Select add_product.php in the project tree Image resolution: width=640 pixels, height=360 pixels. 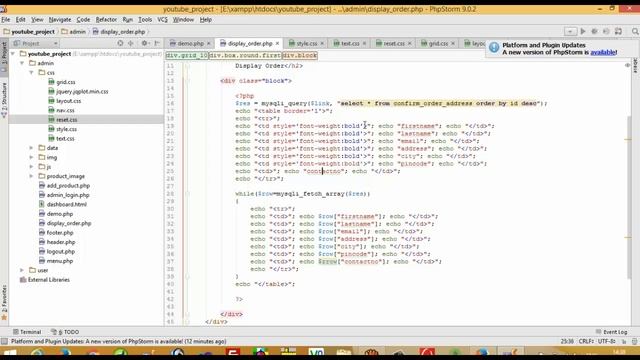[68, 186]
